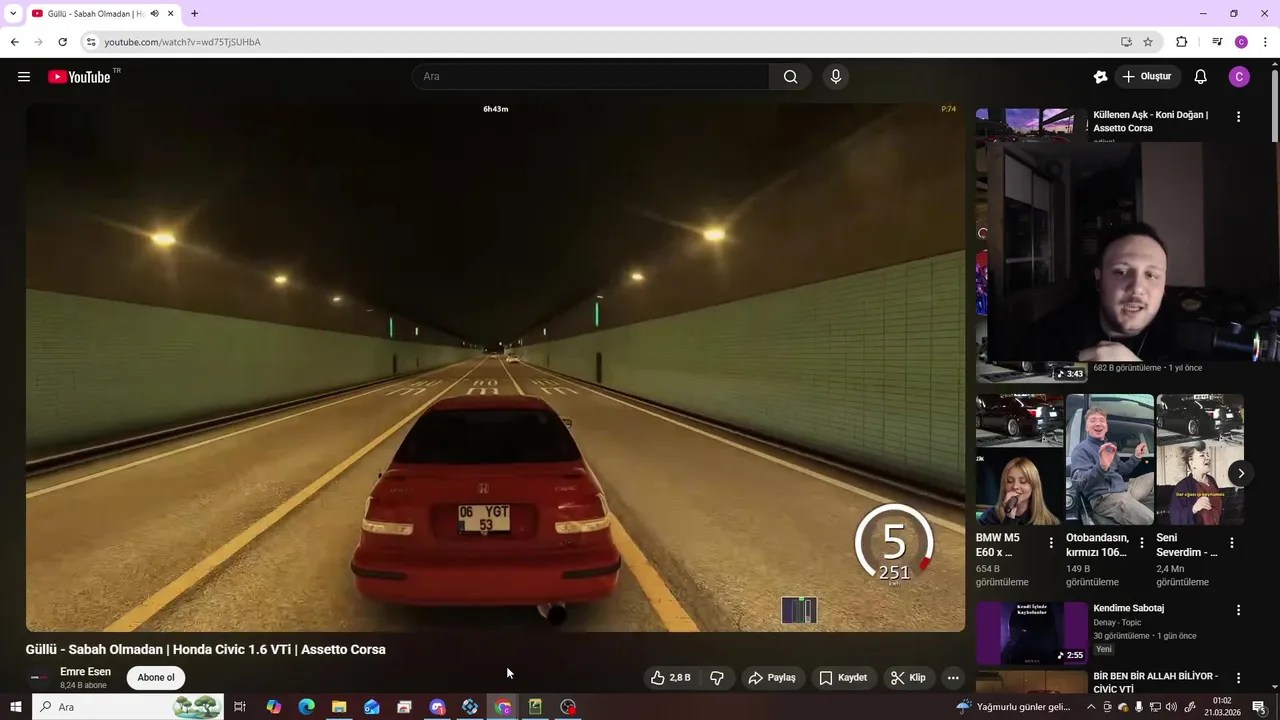Launch Microsoft Edge from the taskbar
The image size is (1280, 720).
(306, 707)
